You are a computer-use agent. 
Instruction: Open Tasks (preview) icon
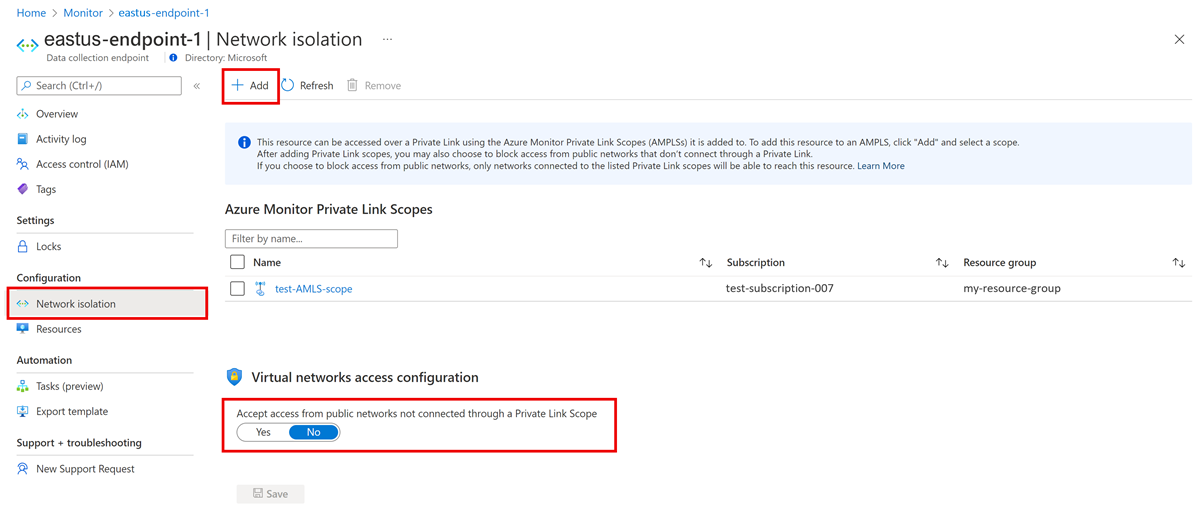pyautogui.click(x=22, y=386)
